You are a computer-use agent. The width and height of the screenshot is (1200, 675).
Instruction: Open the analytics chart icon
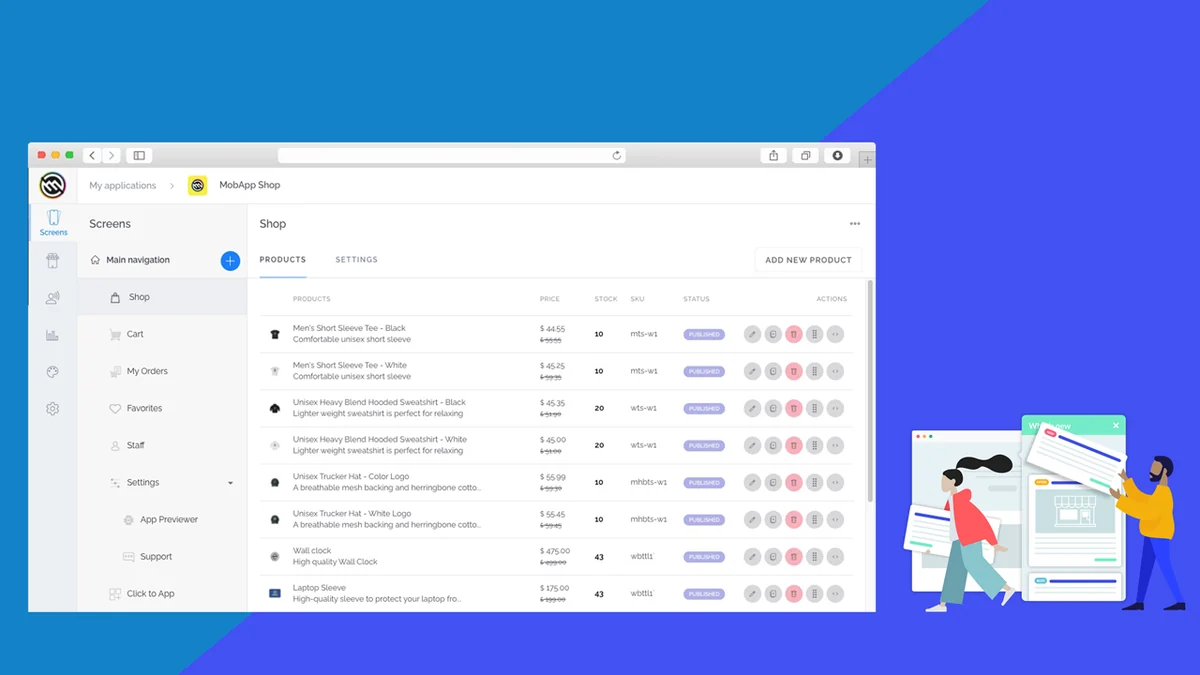(53, 334)
